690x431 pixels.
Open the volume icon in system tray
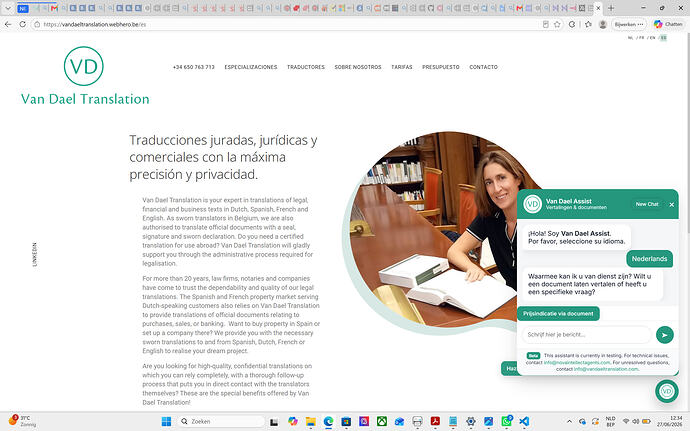pyautogui.click(x=635, y=421)
